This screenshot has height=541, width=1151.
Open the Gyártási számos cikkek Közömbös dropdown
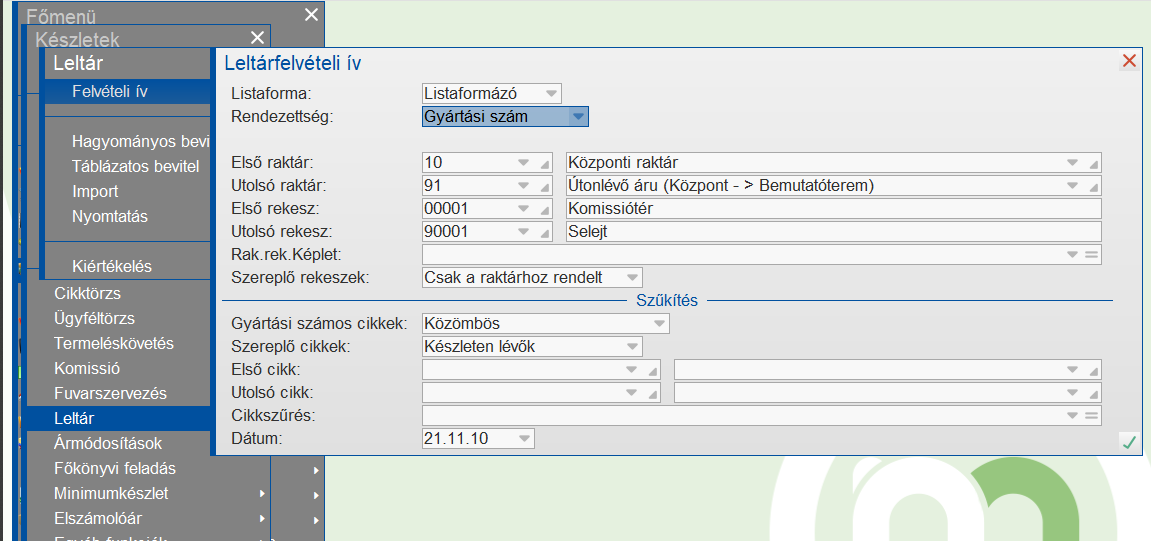point(658,324)
